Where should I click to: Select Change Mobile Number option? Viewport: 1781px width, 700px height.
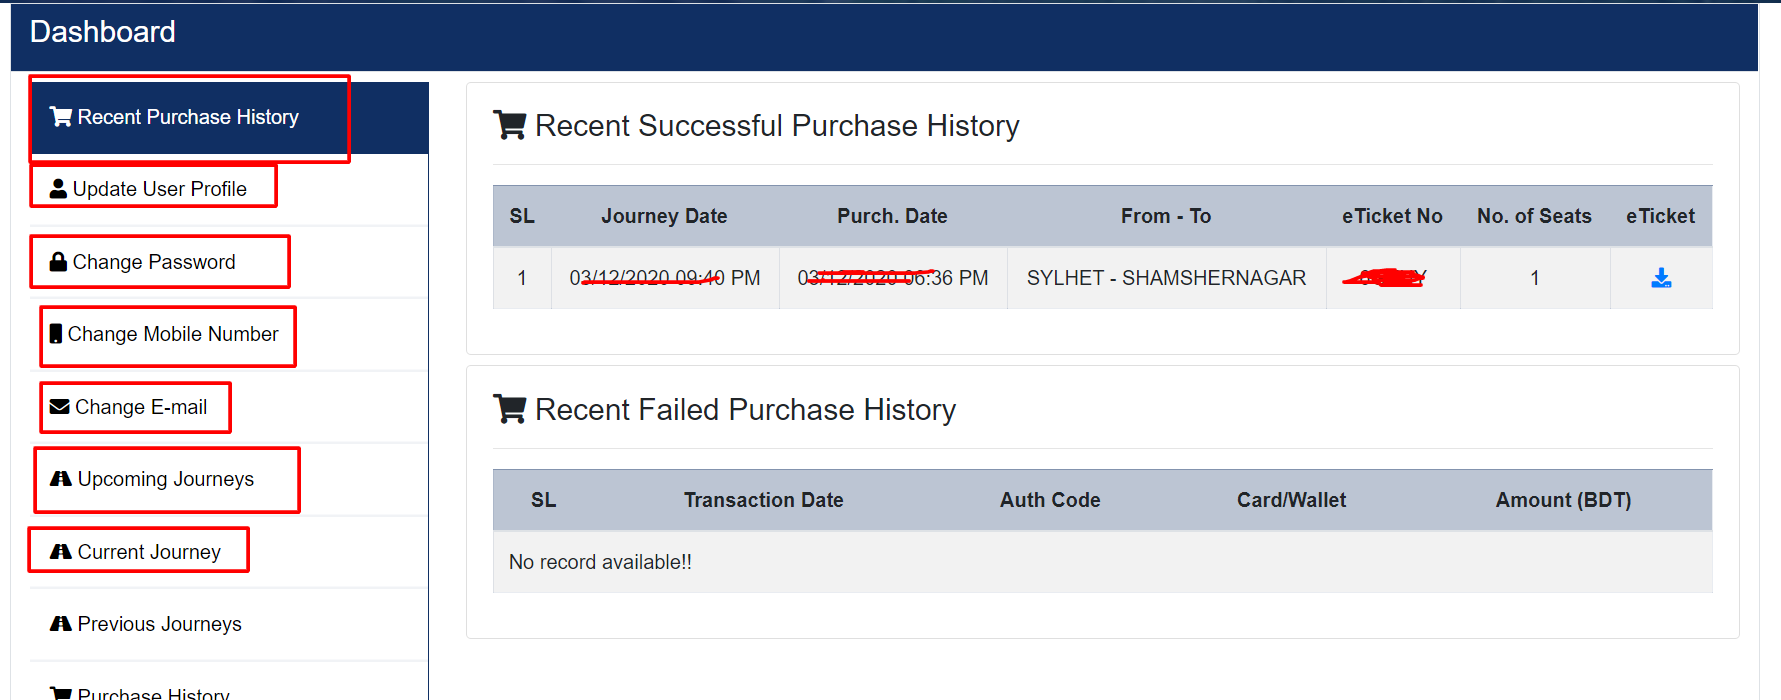coord(173,334)
